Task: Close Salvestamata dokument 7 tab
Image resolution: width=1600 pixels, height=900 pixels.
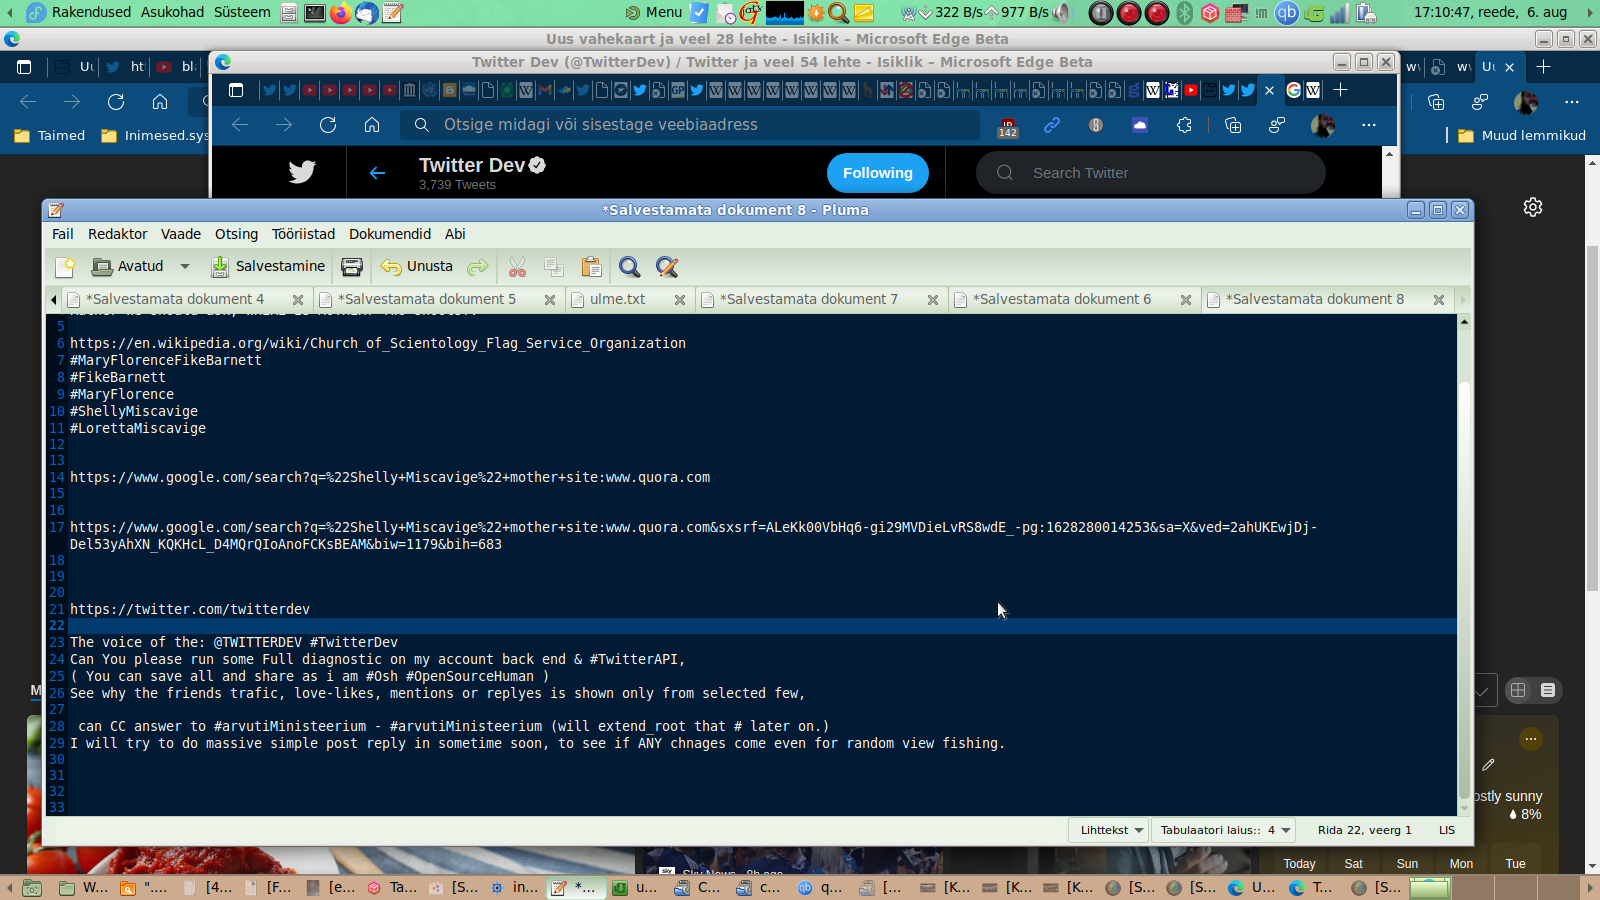Action: pyautogui.click(x=933, y=300)
